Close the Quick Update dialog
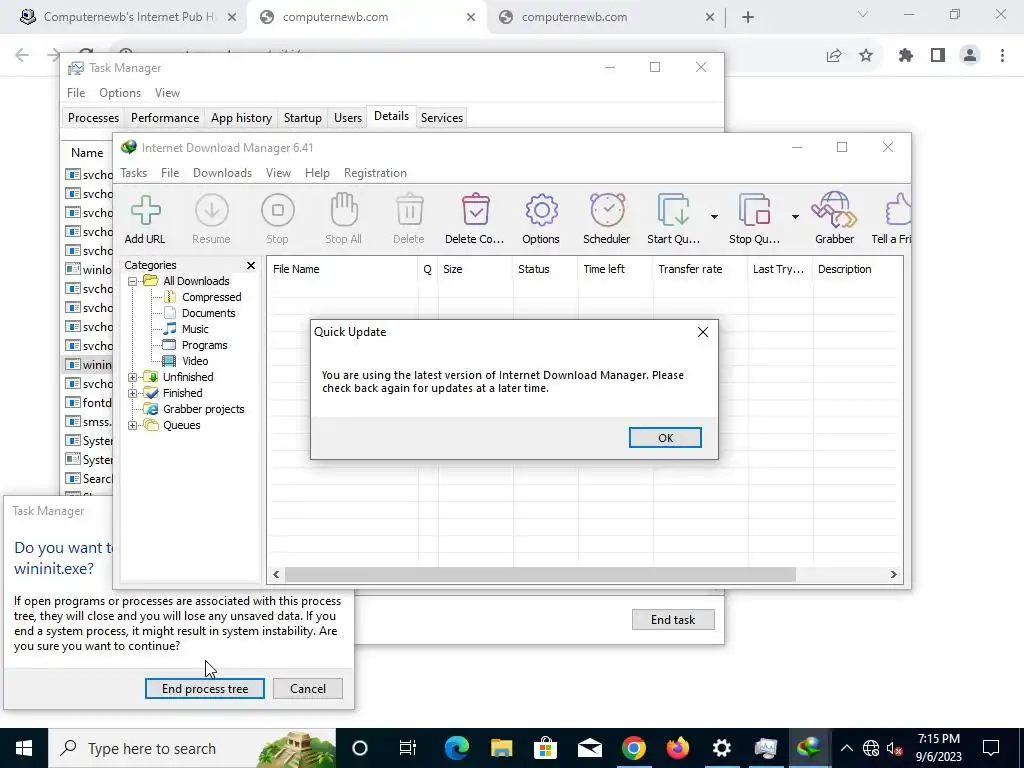The image size is (1024, 768). click(x=703, y=332)
